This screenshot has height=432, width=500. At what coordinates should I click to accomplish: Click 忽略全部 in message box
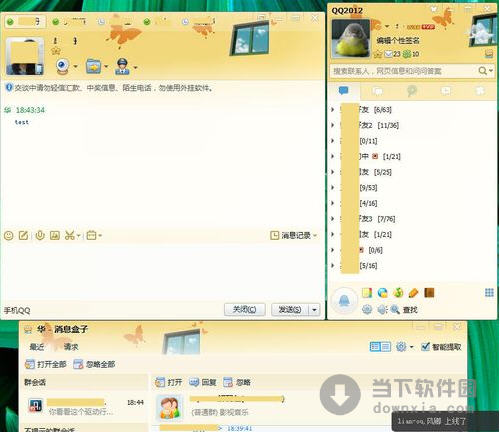[94, 364]
